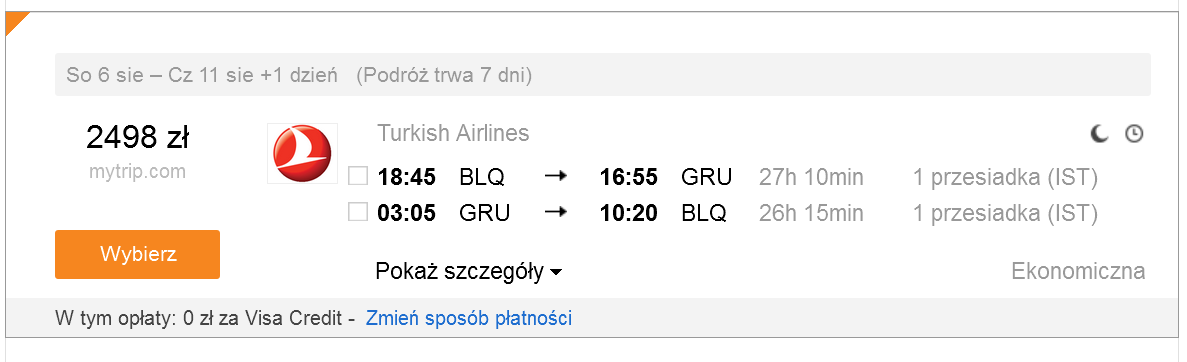Click the Ekonomiczna class label
Viewport: 1187px width, 362px height.
(1078, 272)
